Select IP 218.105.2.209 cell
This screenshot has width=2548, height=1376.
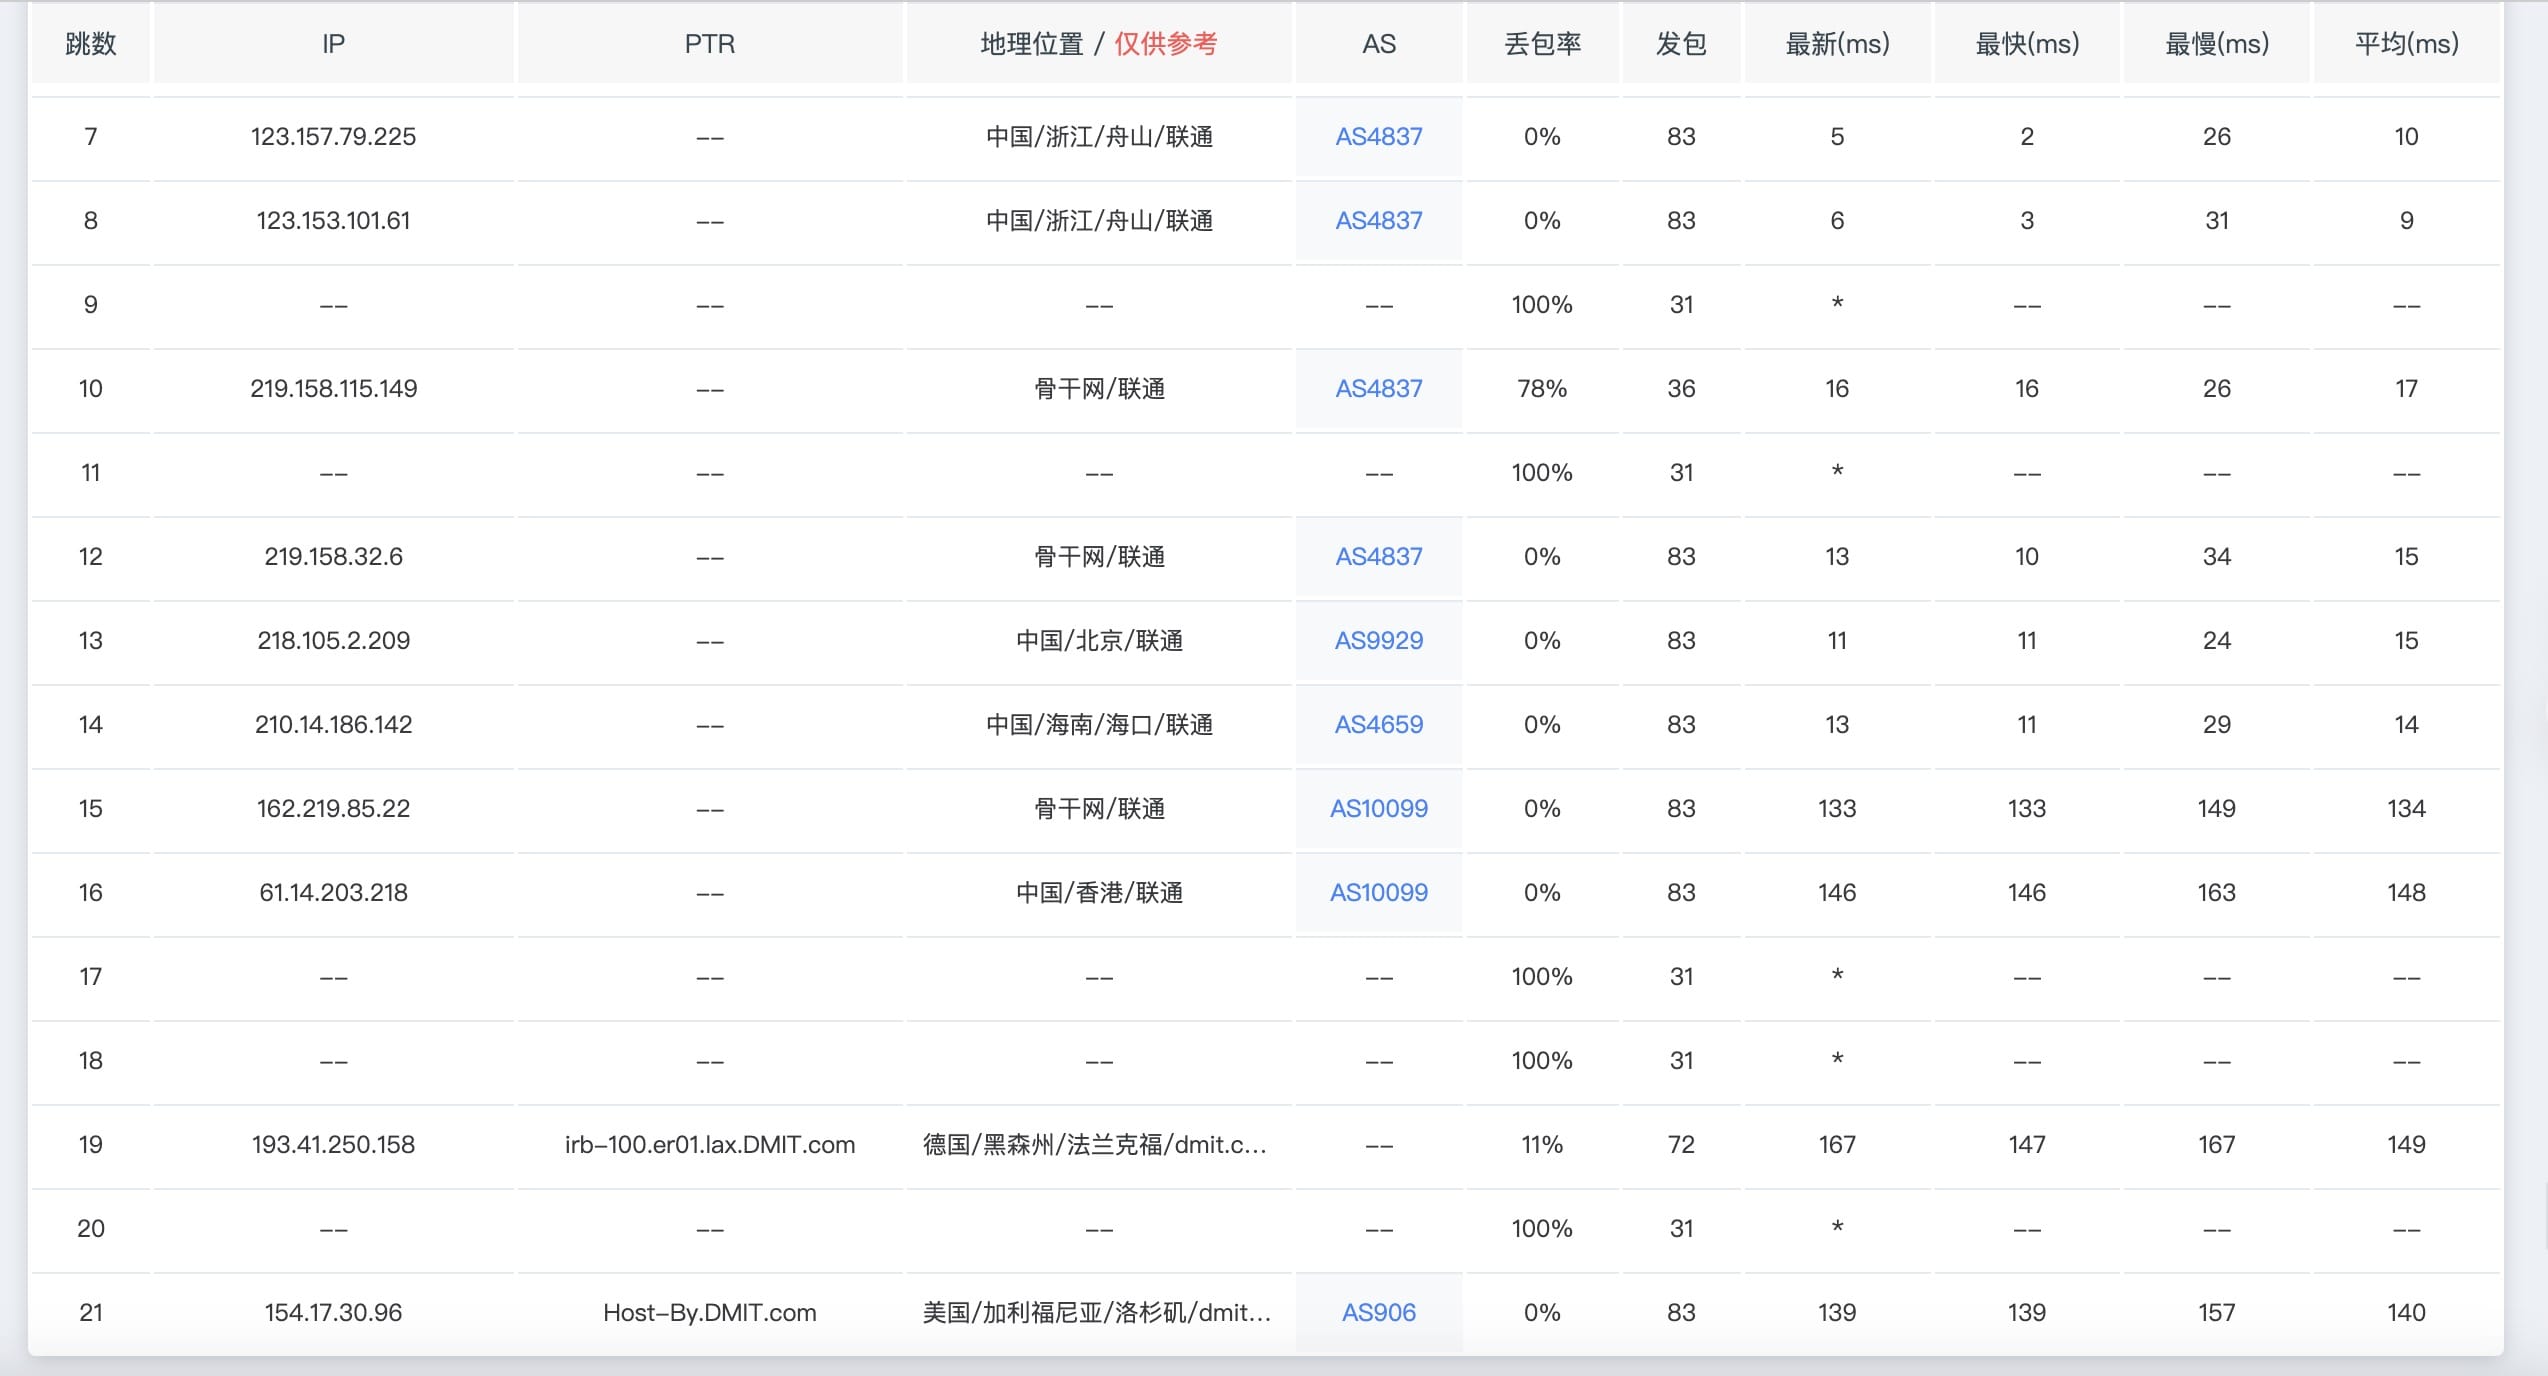pos(333,641)
